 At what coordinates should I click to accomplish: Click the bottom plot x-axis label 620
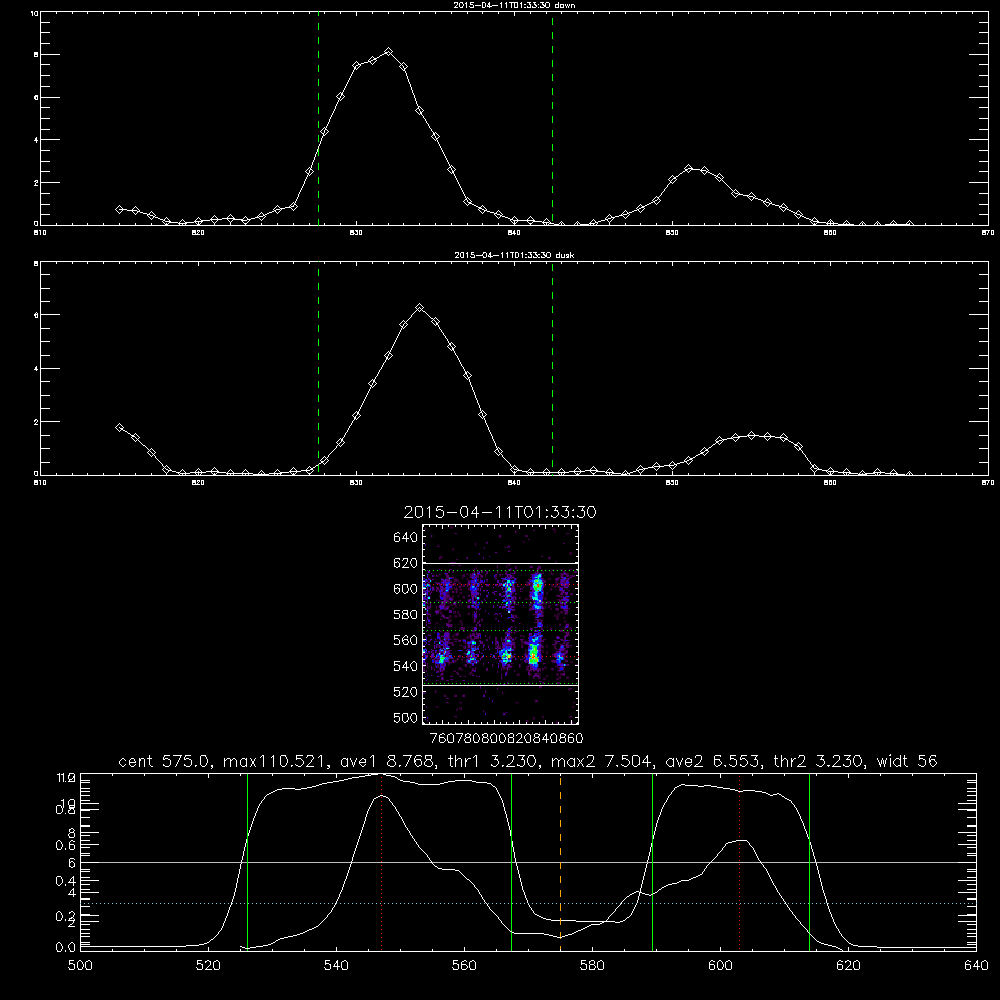click(x=848, y=966)
